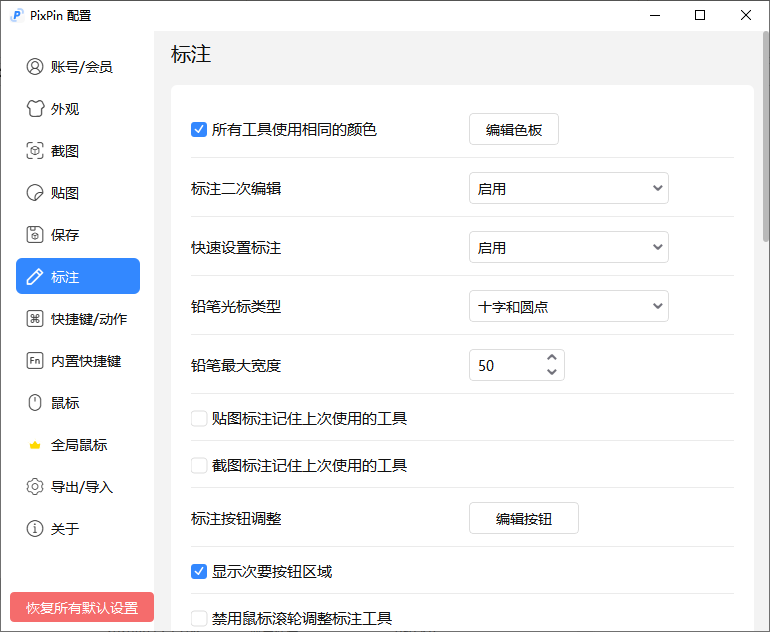This screenshot has height=632, width=770.
Task: Click the crown global mouse icon
Action: pyautogui.click(x=35, y=445)
